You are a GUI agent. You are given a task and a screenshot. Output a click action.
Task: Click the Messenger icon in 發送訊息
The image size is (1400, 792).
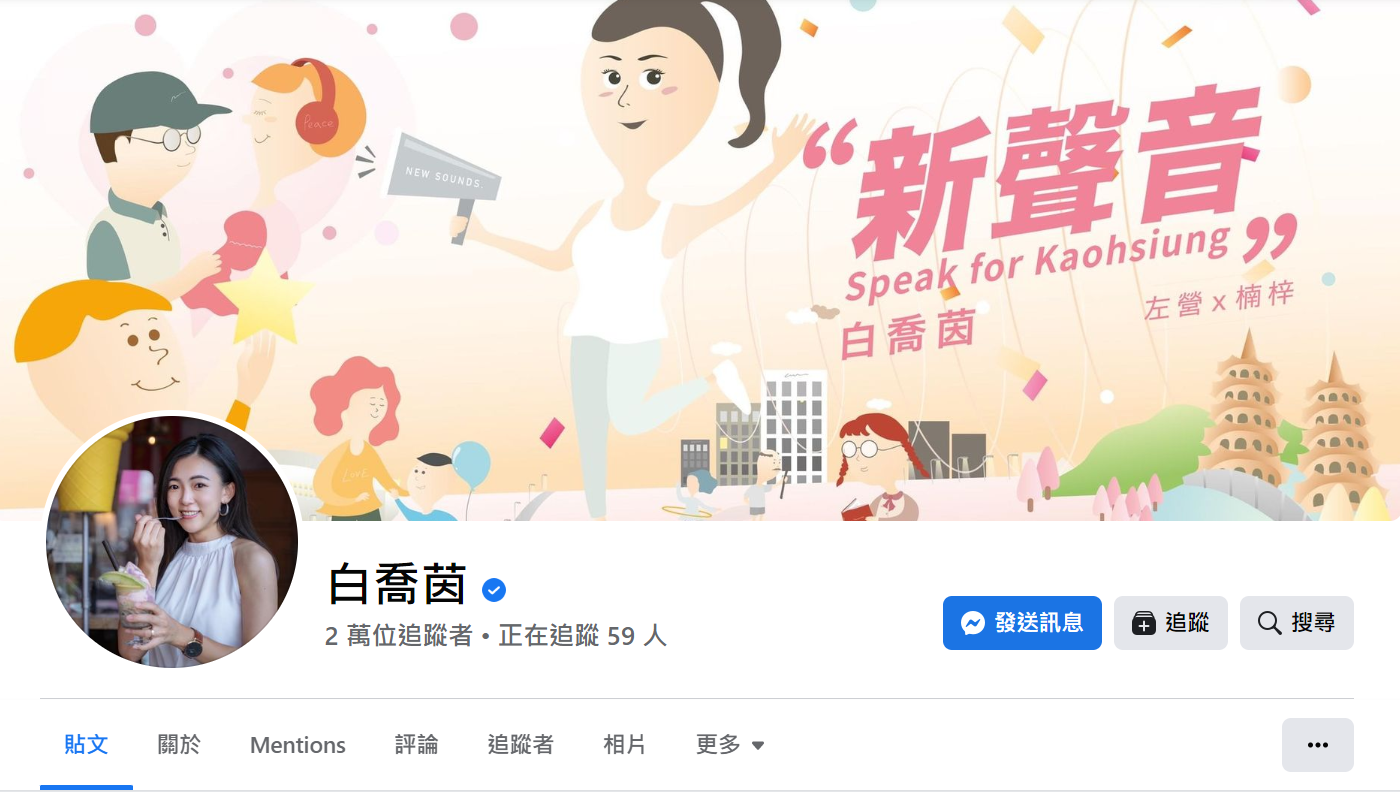pyautogui.click(x=973, y=623)
